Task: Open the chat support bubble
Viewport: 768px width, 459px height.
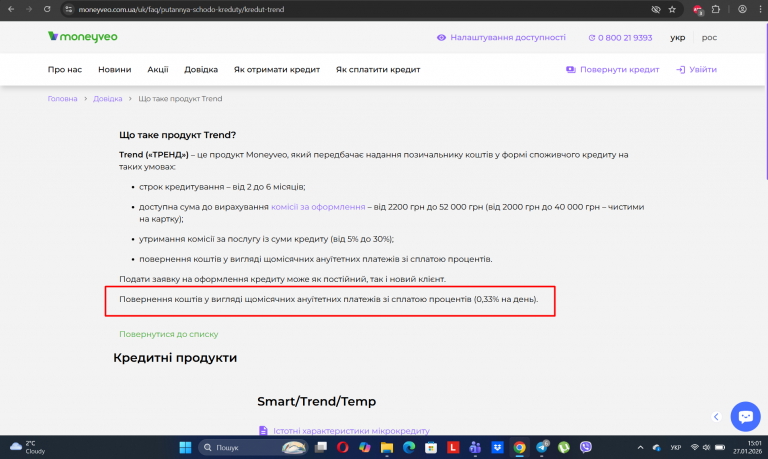Action: pyautogui.click(x=745, y=416)
